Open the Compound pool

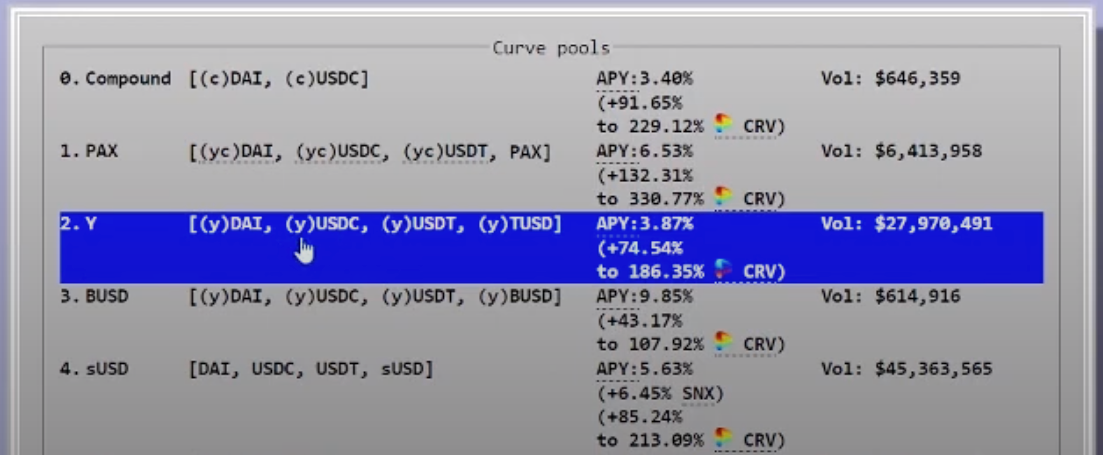(128, 79)
